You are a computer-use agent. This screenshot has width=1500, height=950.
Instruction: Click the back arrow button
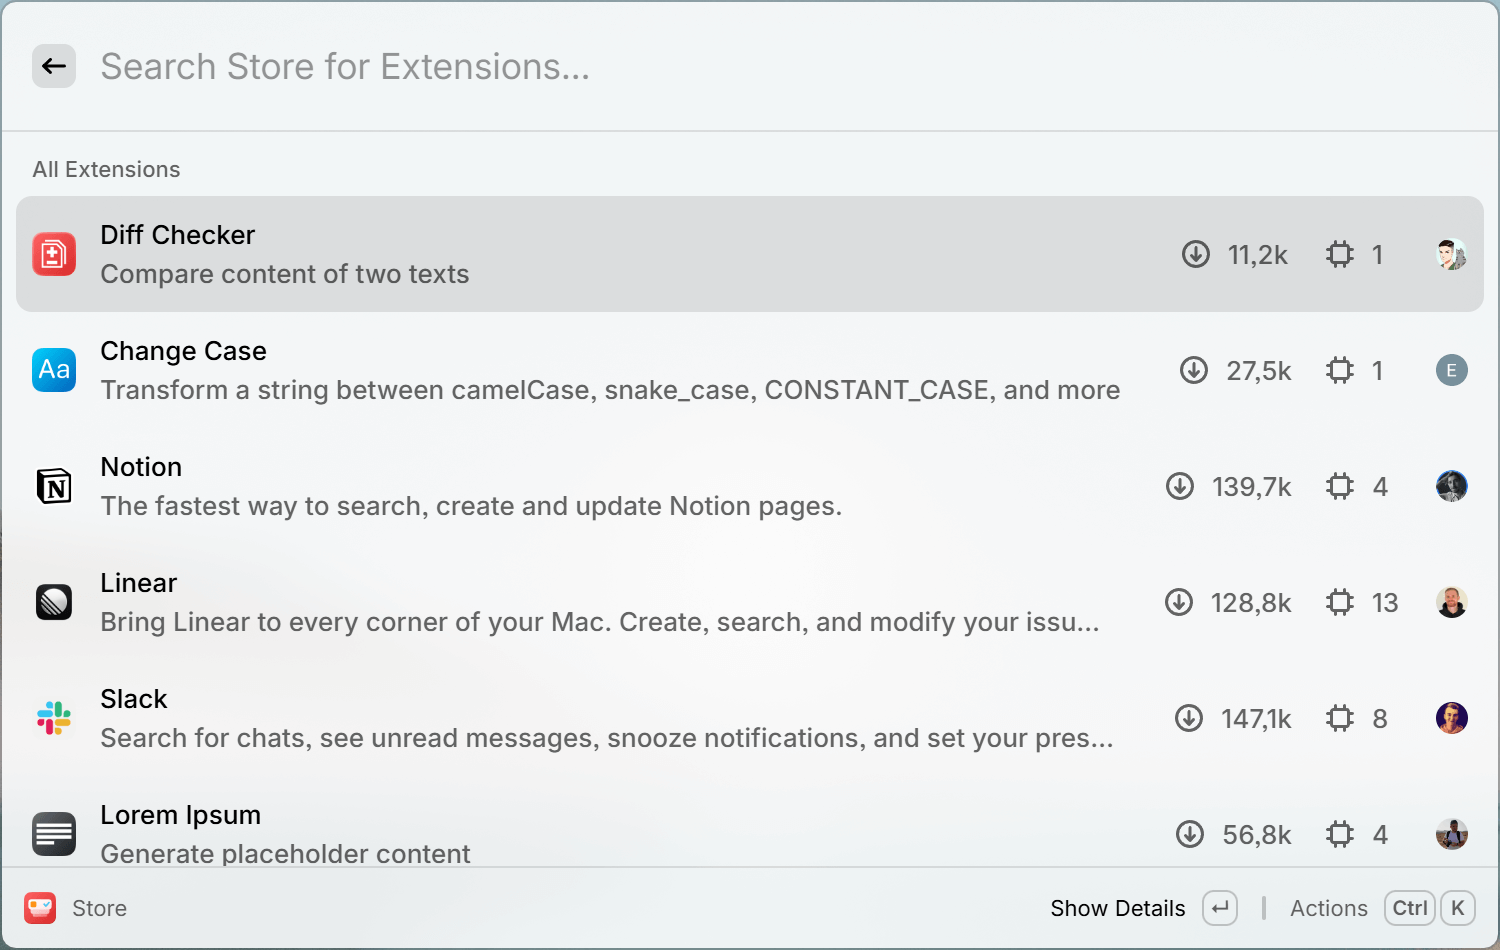click(54, 66)
